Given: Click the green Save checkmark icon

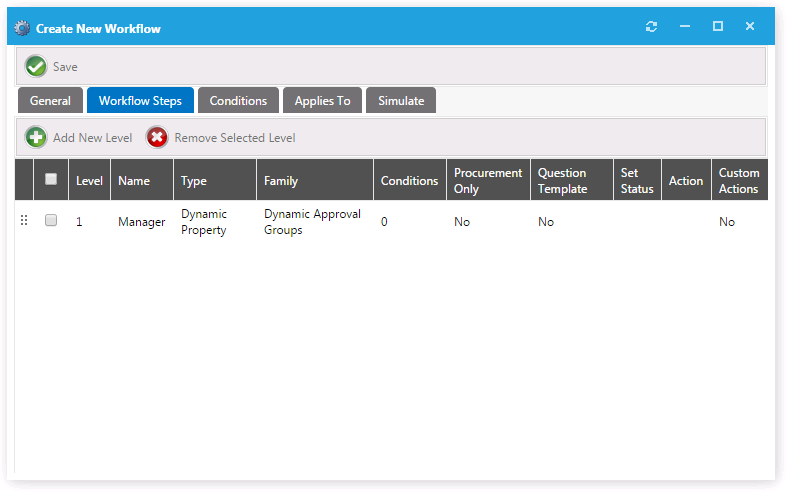Looking at the screenshot, I should pos(36,66).
